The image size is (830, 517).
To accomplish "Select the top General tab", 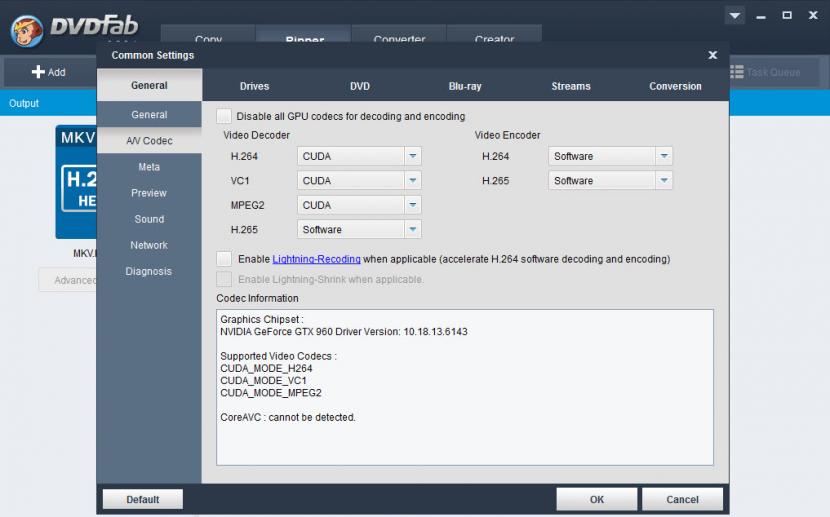I will (149, 85).
